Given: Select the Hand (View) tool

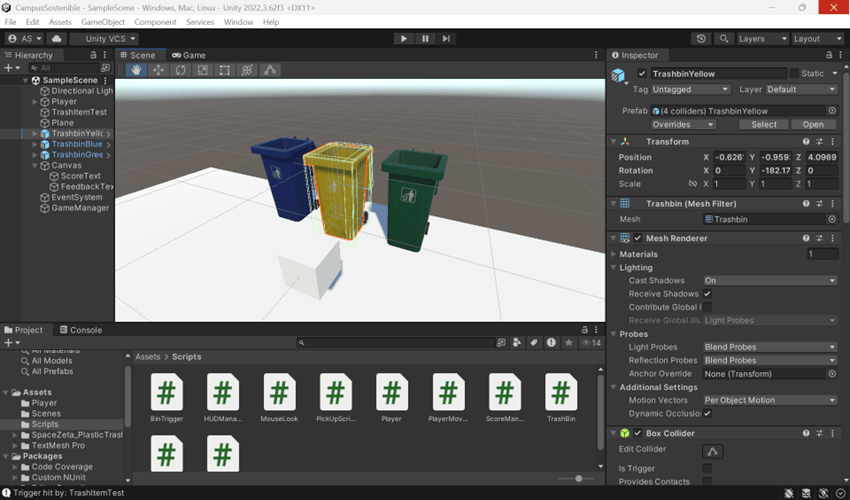Looking at the screenshot, I should pyautogui.click(x=137, y=71).
